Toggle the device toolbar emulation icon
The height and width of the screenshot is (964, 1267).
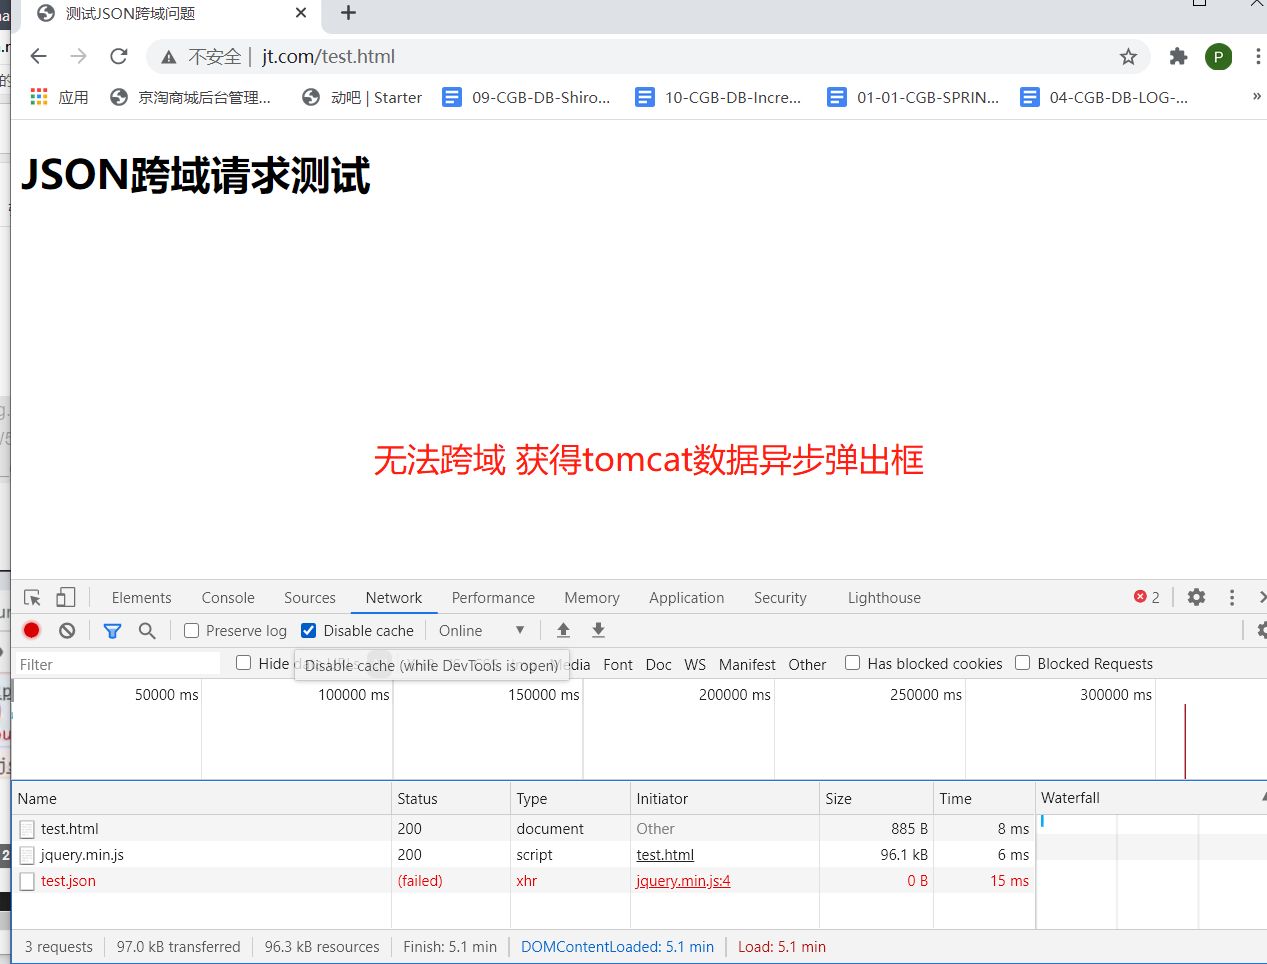[x=65, y=596]
